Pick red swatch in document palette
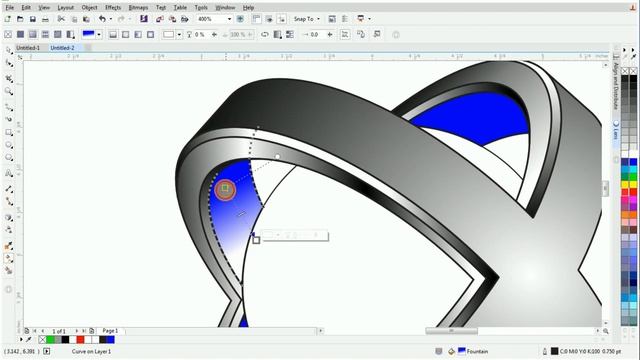 click(x=80, y=339)
